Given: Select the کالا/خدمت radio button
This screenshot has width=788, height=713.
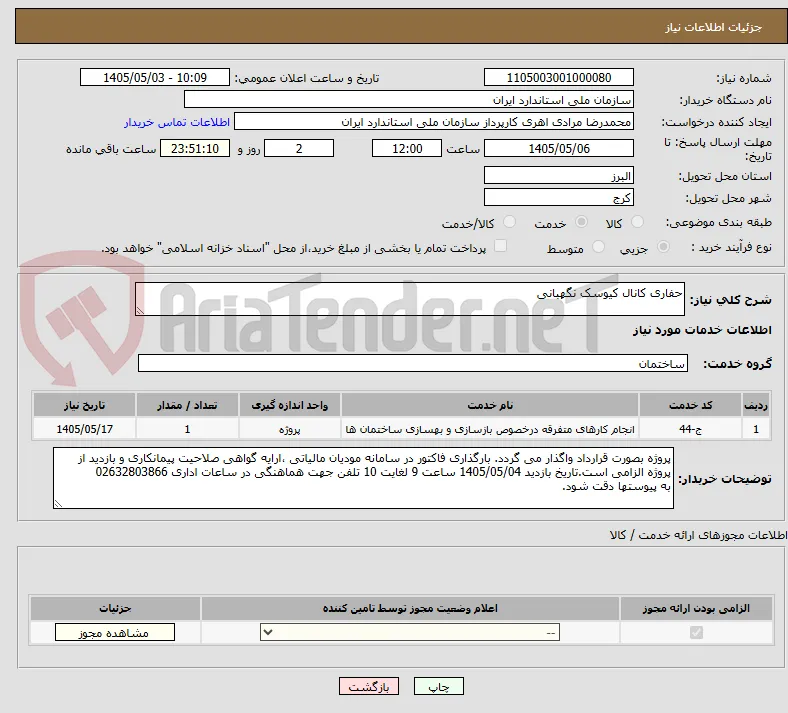Looking at the screenshot, I should (x=510, y=222).
